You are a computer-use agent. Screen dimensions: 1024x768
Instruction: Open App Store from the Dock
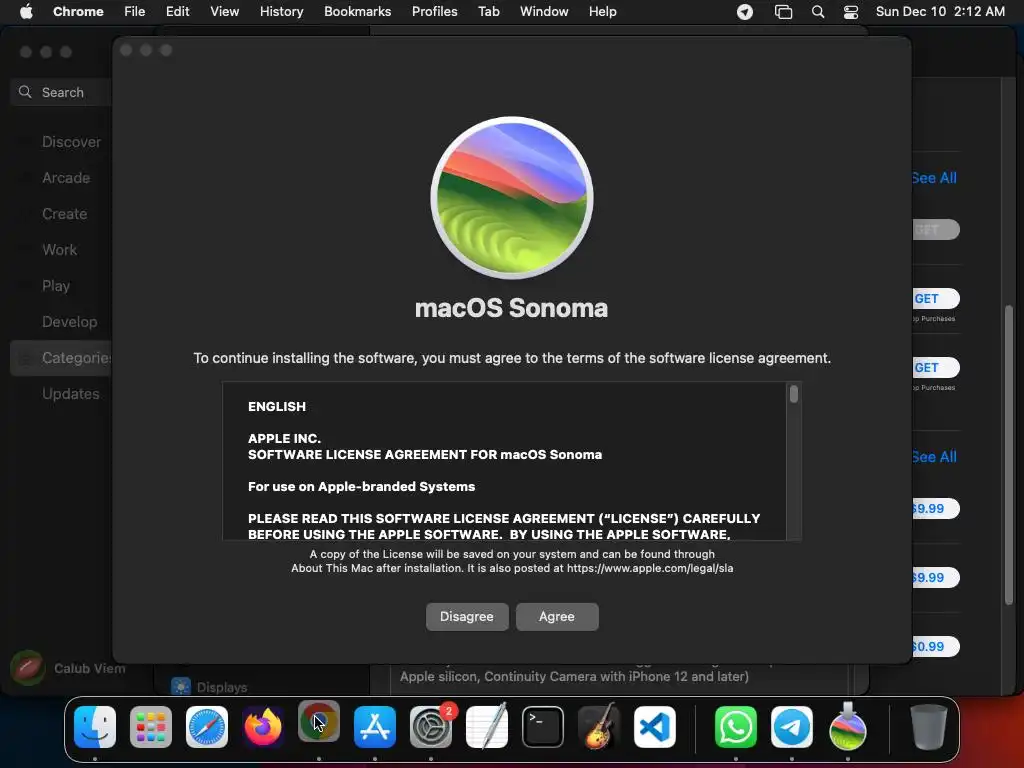[x=375, y=727]
